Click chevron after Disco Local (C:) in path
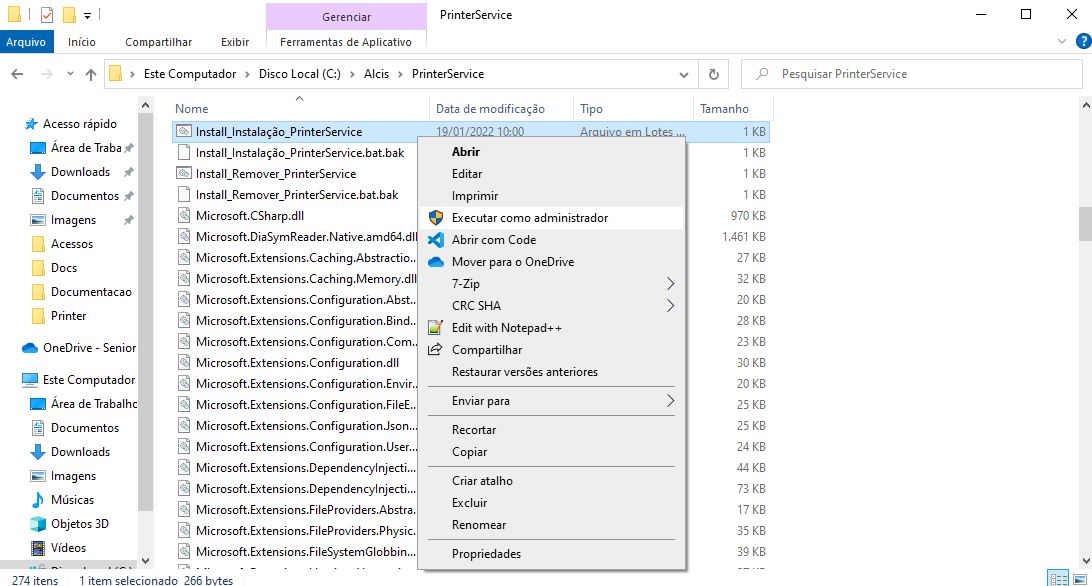The image size is (1092, 586). tap(352, 74)
